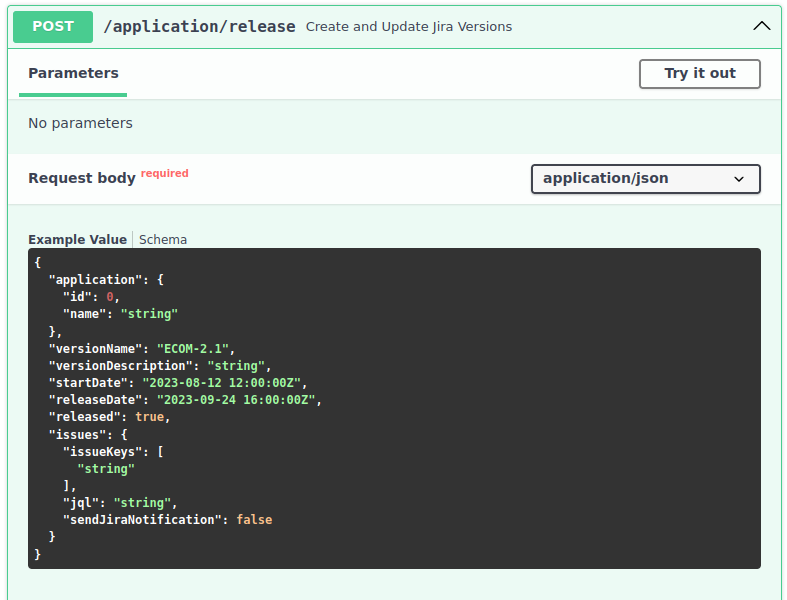787x600 pixels.
Task: Click the Try it out button
Action: point(699,73)
